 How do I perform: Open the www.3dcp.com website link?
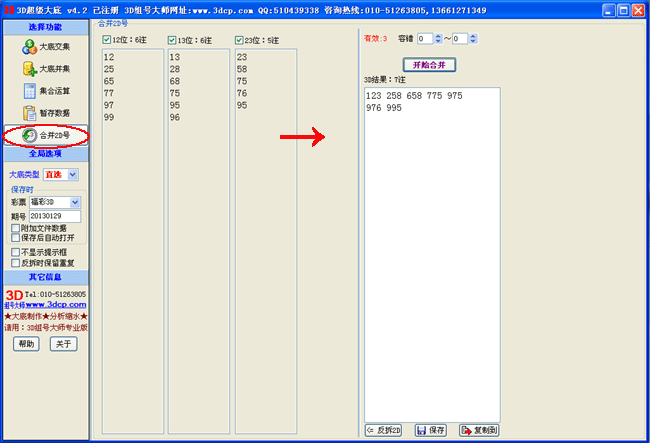tap(55, 304)
